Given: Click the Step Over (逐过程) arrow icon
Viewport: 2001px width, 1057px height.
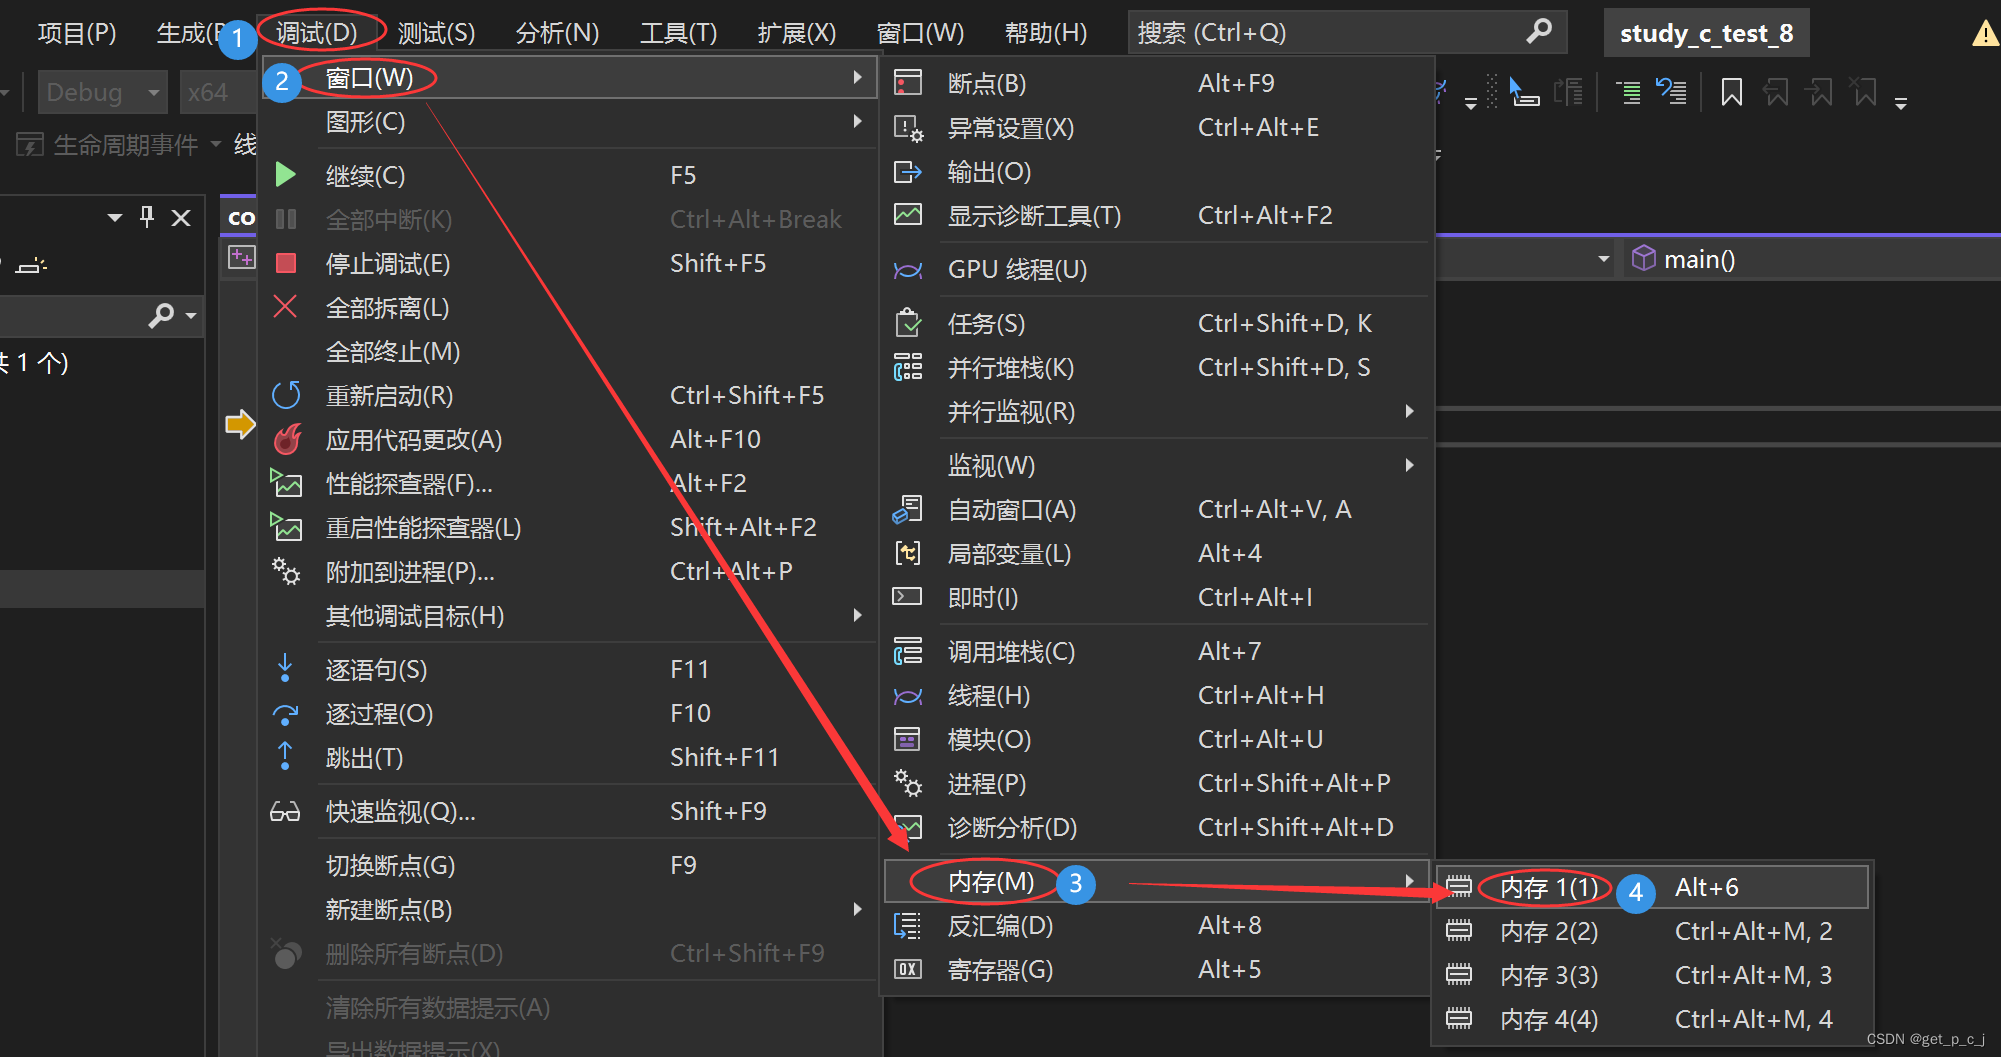Looking at the screenshot, I should (285, 714).
